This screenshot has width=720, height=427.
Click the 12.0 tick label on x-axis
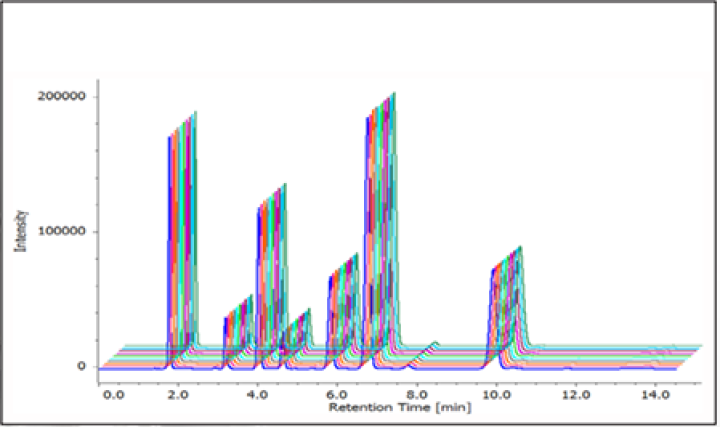coord(575,393)
